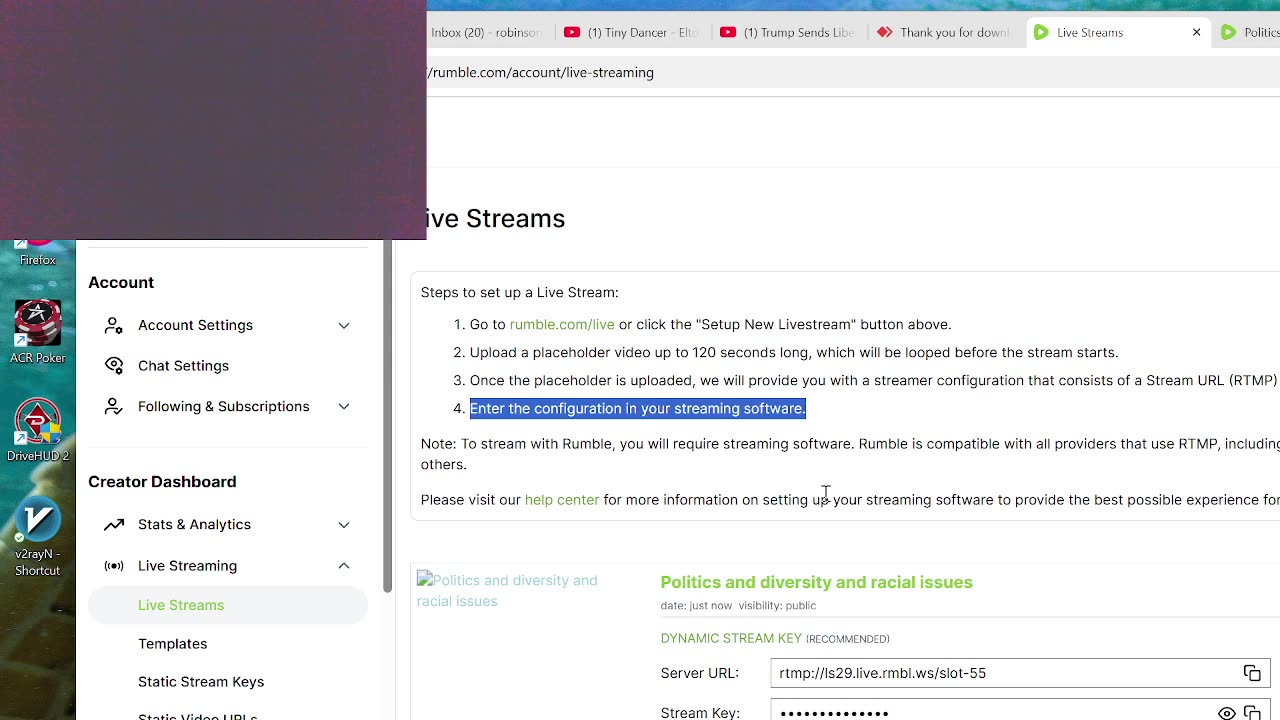Click the Live Streams page heading
The image size is (1280, 720).
coord(496,218)
